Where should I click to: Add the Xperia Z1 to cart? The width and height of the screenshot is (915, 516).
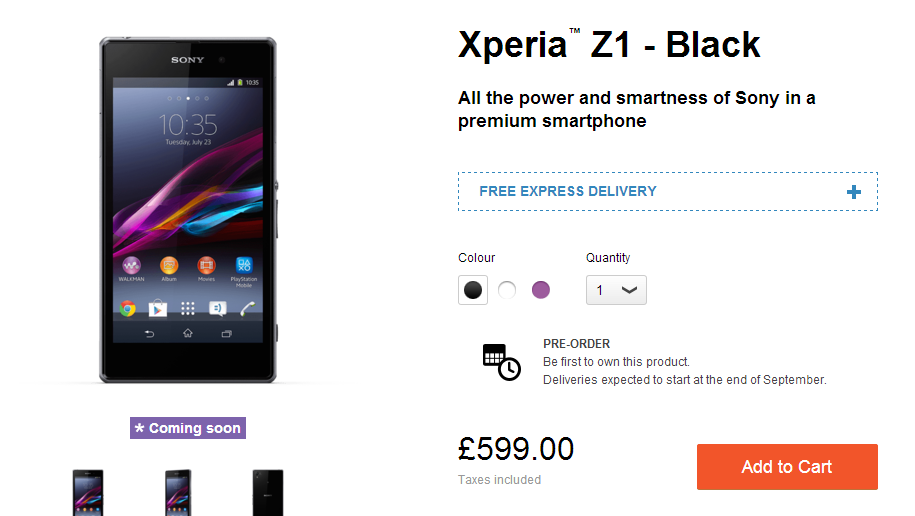click(x=787, y=467)
